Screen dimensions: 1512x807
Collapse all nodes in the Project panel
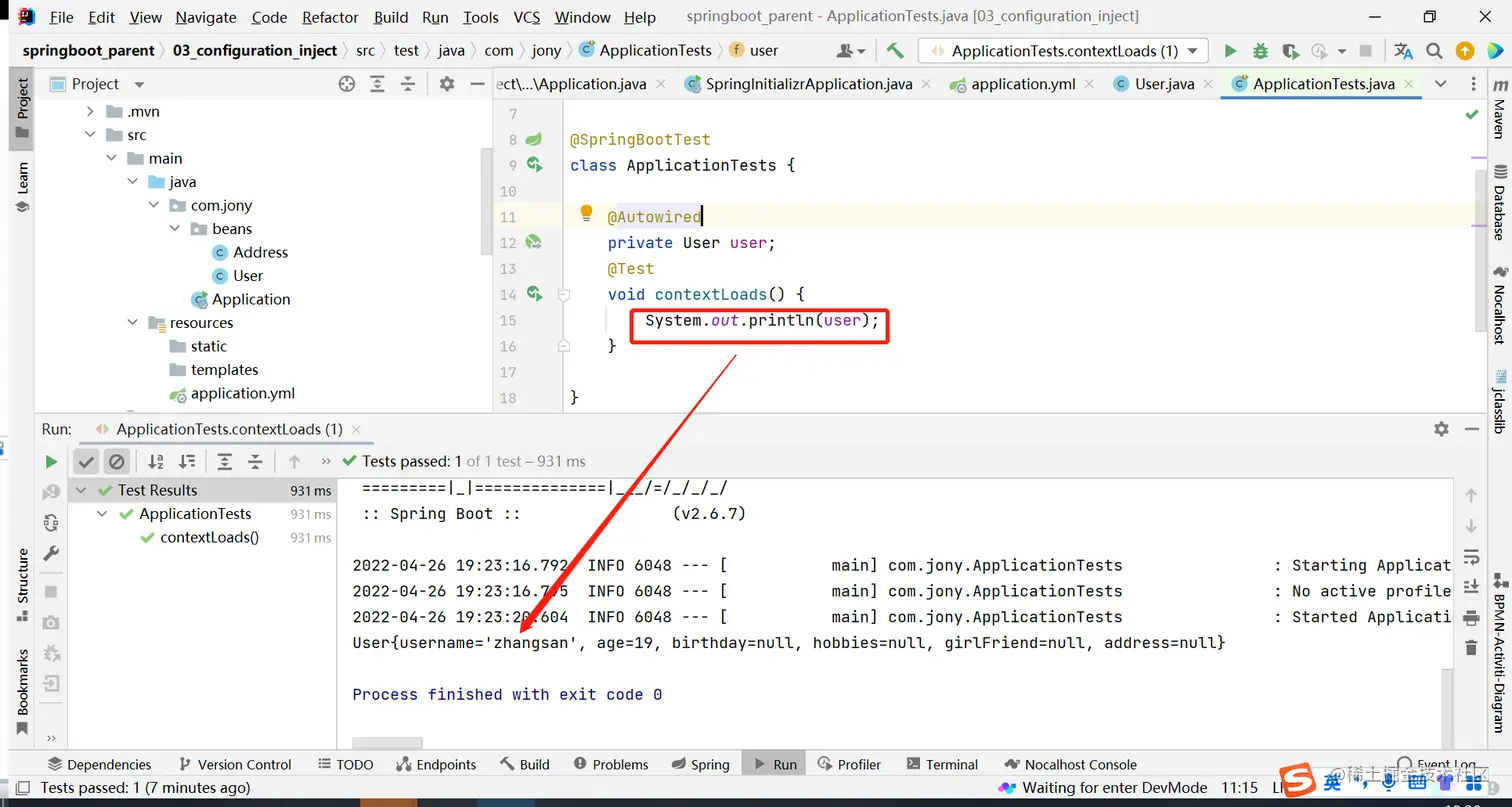pyautogui.click(x=406, y=84)
